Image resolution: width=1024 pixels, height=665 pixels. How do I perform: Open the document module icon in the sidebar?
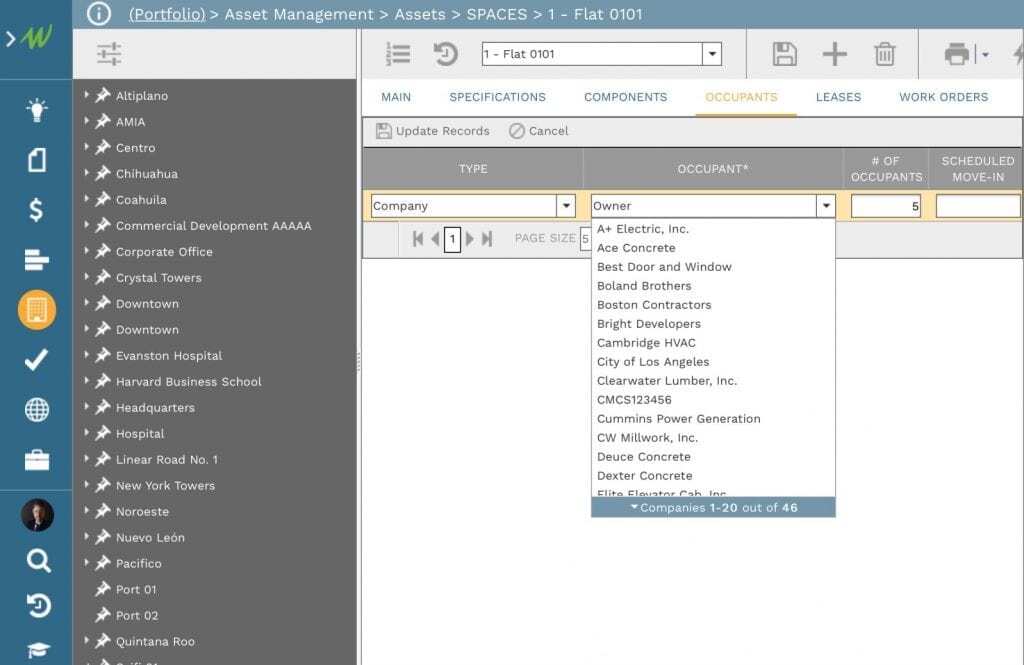pyautogui.click(x=37, y=160)
